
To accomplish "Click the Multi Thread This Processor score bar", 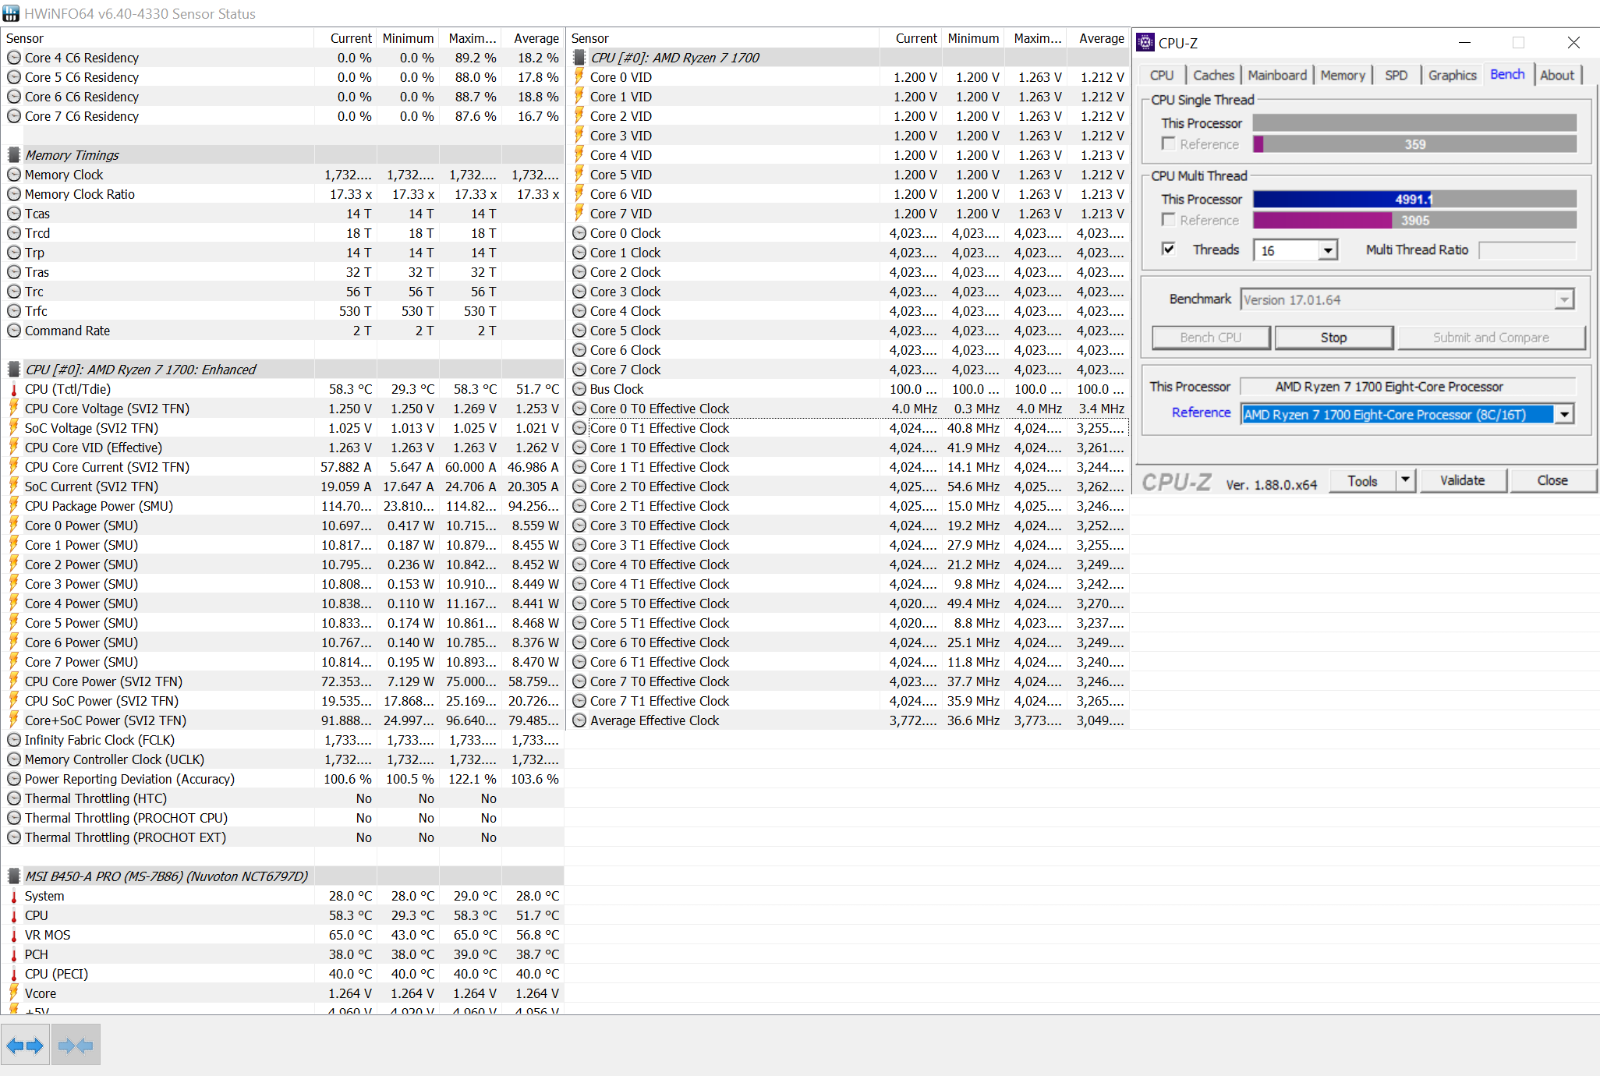I will [x=1414, y=199].
